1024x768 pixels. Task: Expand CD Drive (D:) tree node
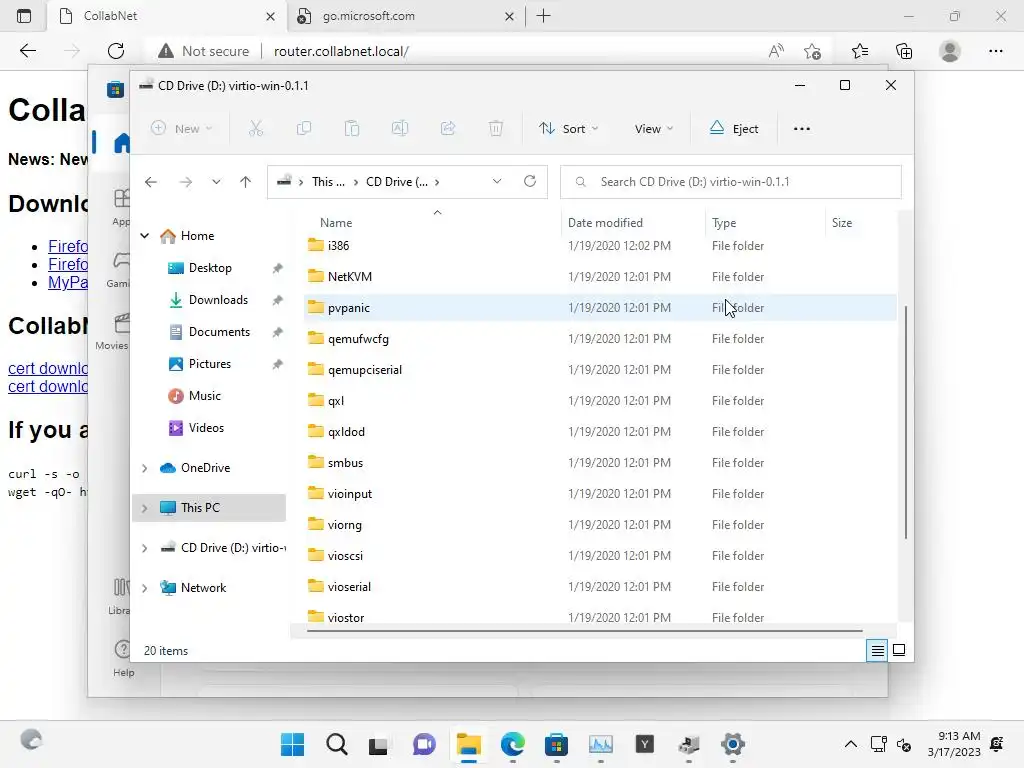tap(144, 548)
